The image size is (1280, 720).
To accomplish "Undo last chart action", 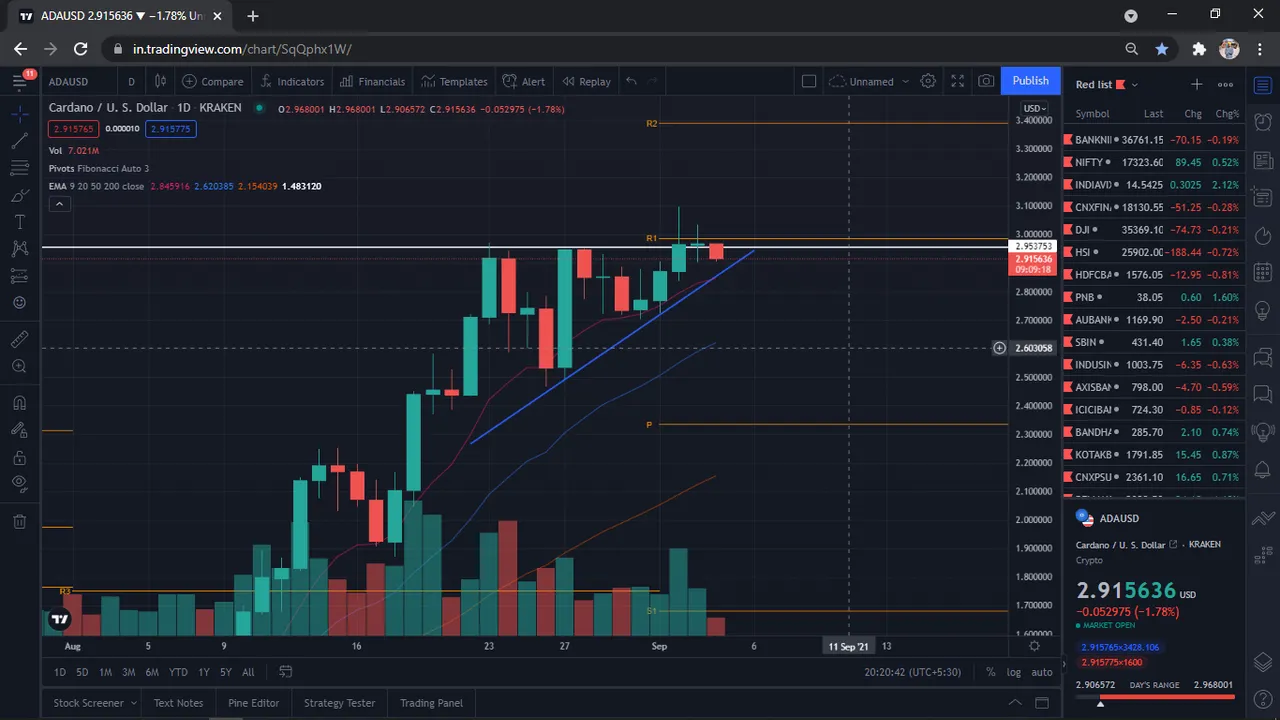I will pos(631,81).
